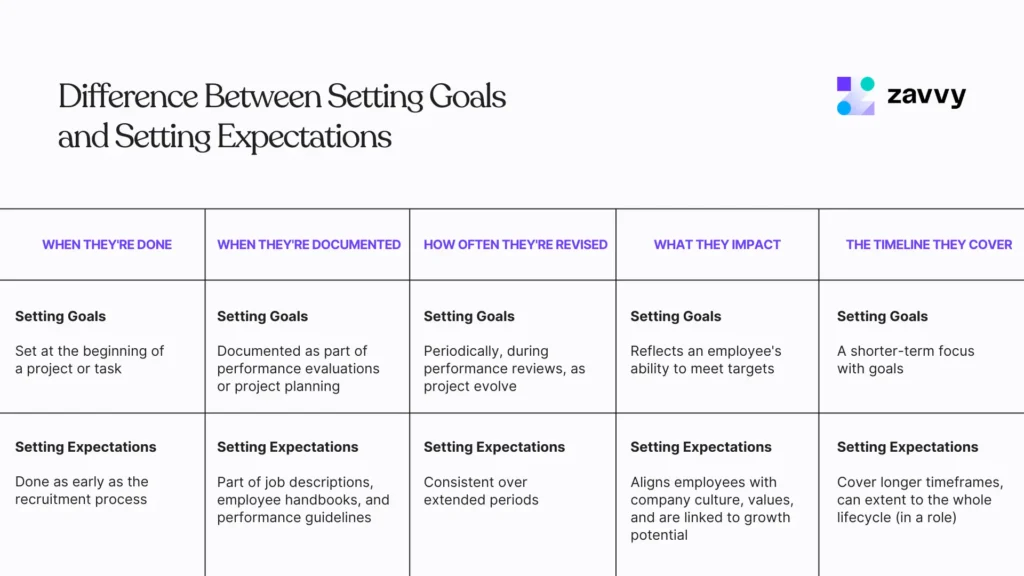Click 'Done as early as the recruitment process'
The width and height of the screenshot is (1024, 576).
pos(82,490)
